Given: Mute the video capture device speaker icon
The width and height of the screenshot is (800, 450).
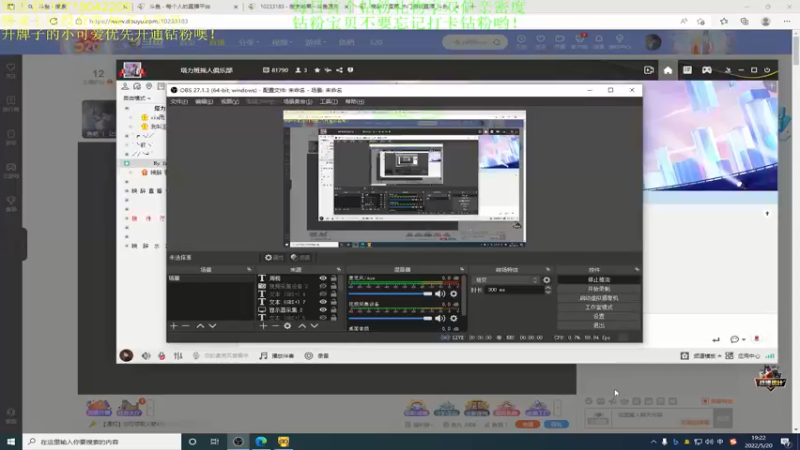Looking at the screenshot, I should (x=440, y=318).
